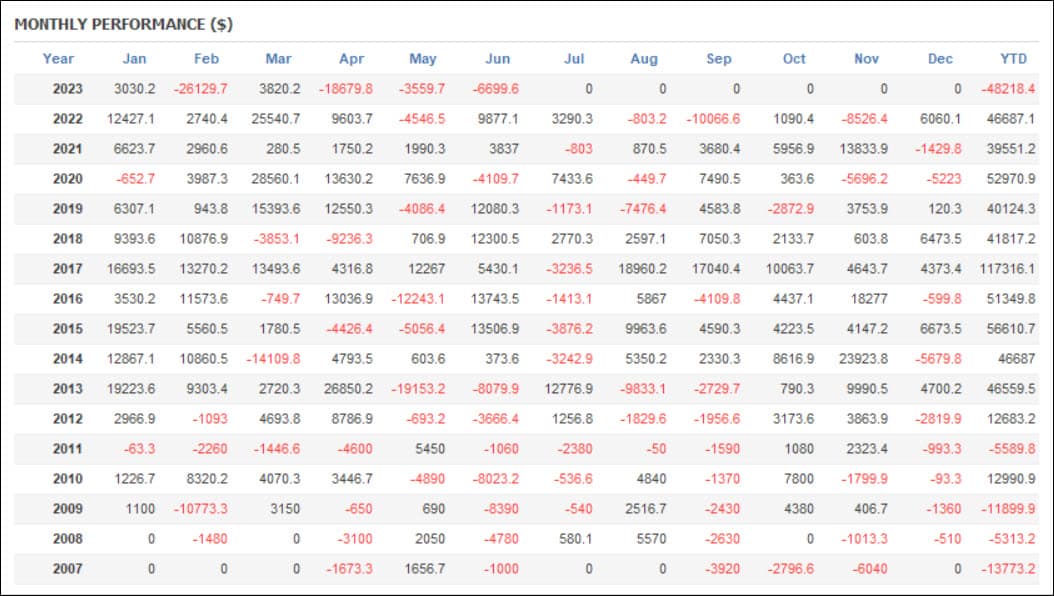The image size is (1054, 596).
Task: Click the Monthly Performance ($) heading
Action: (x=124, y=24)
